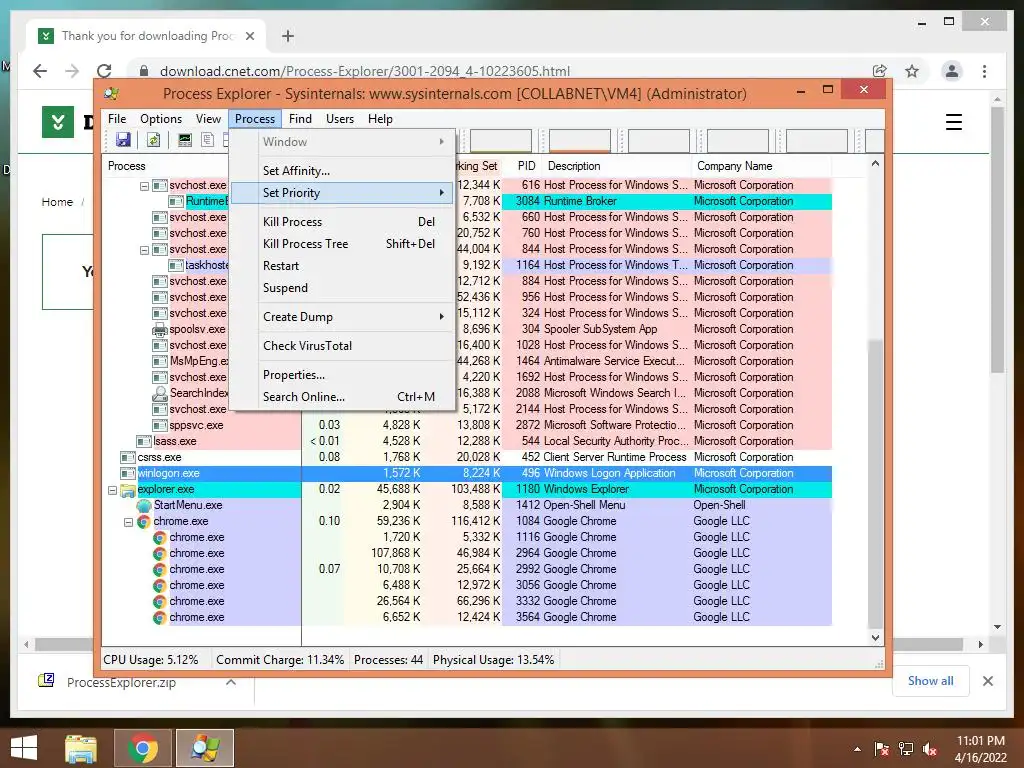Image resolution: width=1024 pixels, height=768 pixels.
Task: Click the download.cnet.com address bar
Action: (498, 71)
